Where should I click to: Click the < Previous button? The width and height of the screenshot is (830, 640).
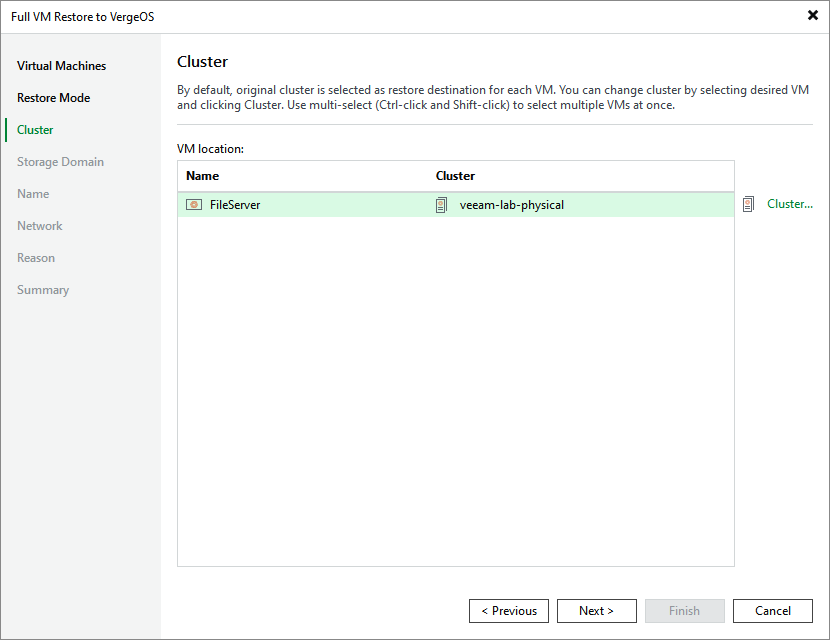click(x=509, y=611)
